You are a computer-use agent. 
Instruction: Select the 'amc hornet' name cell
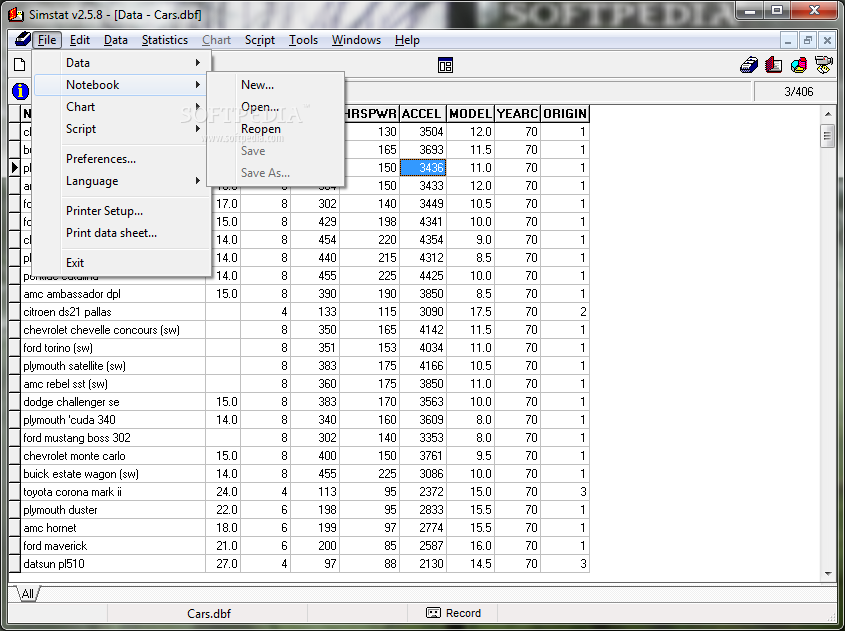(x=113, y=528)
